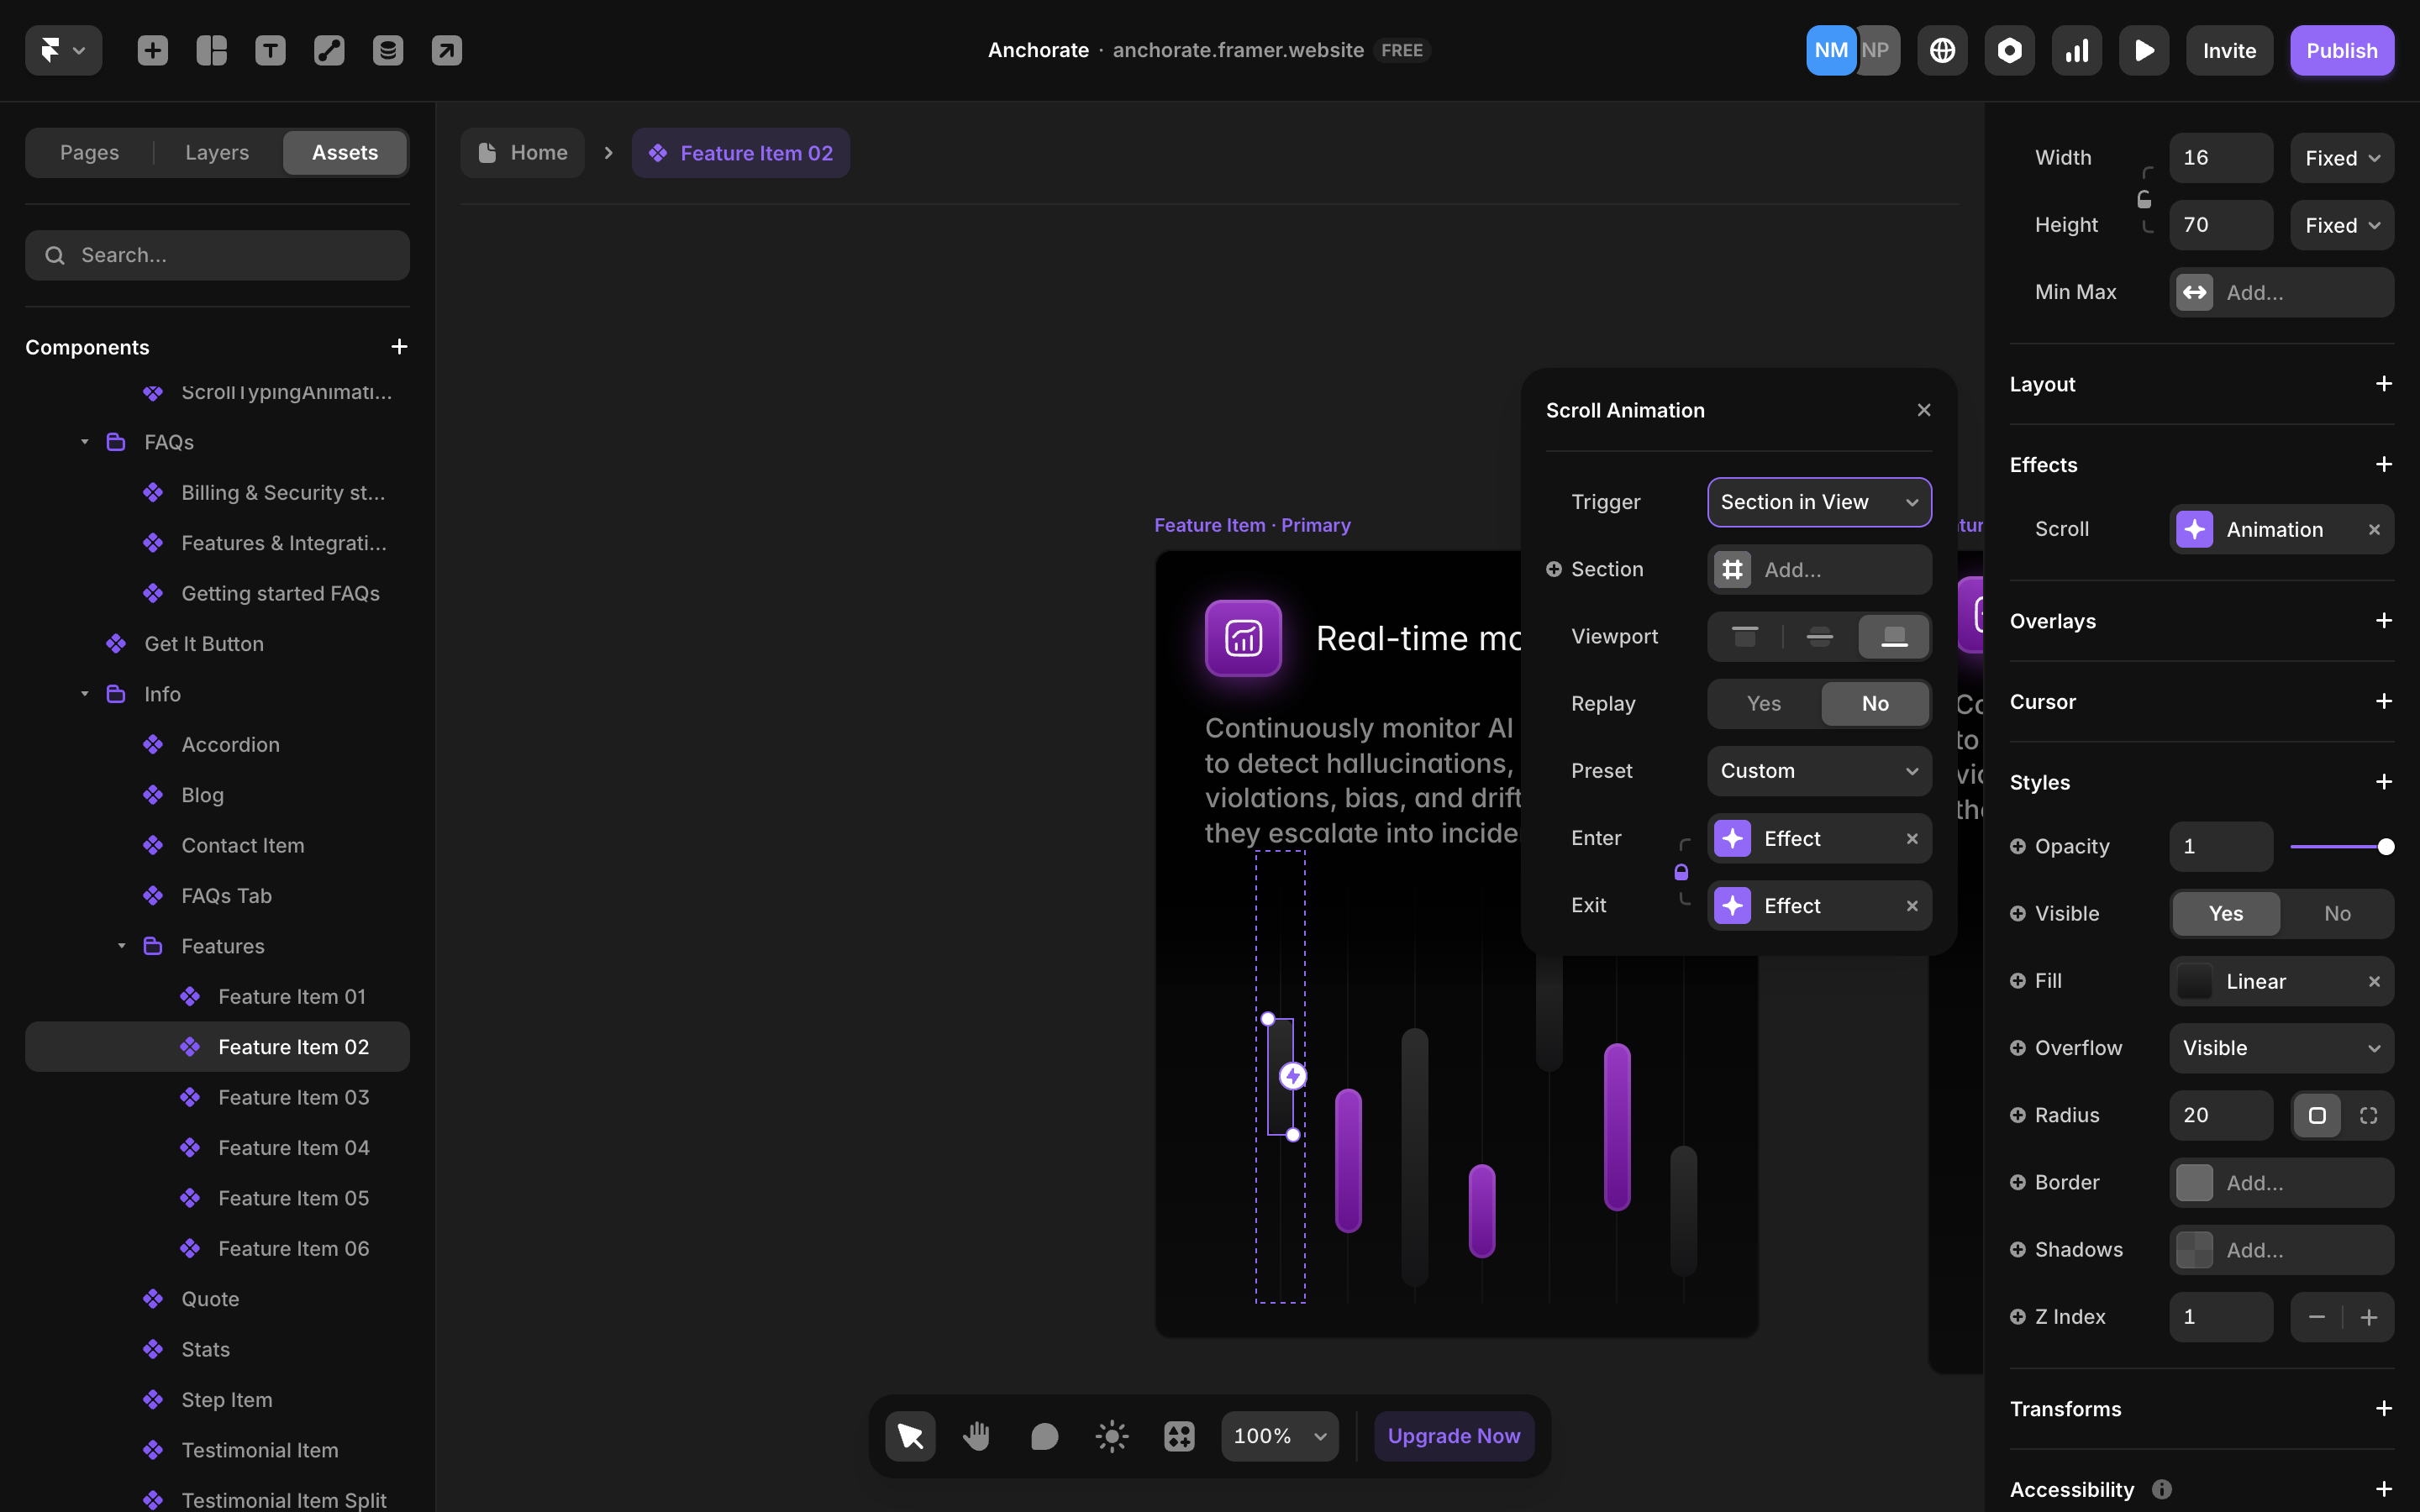
Task: Toggle the light mode sun icon
Action: point(1111,1436)
